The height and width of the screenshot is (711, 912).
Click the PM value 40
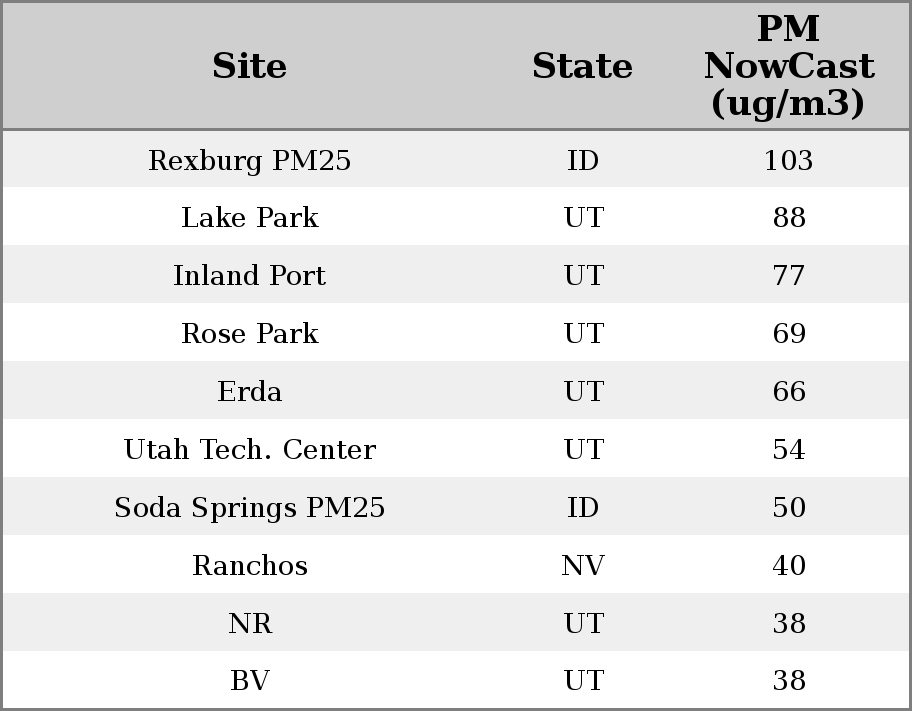[x=788, y=566]
